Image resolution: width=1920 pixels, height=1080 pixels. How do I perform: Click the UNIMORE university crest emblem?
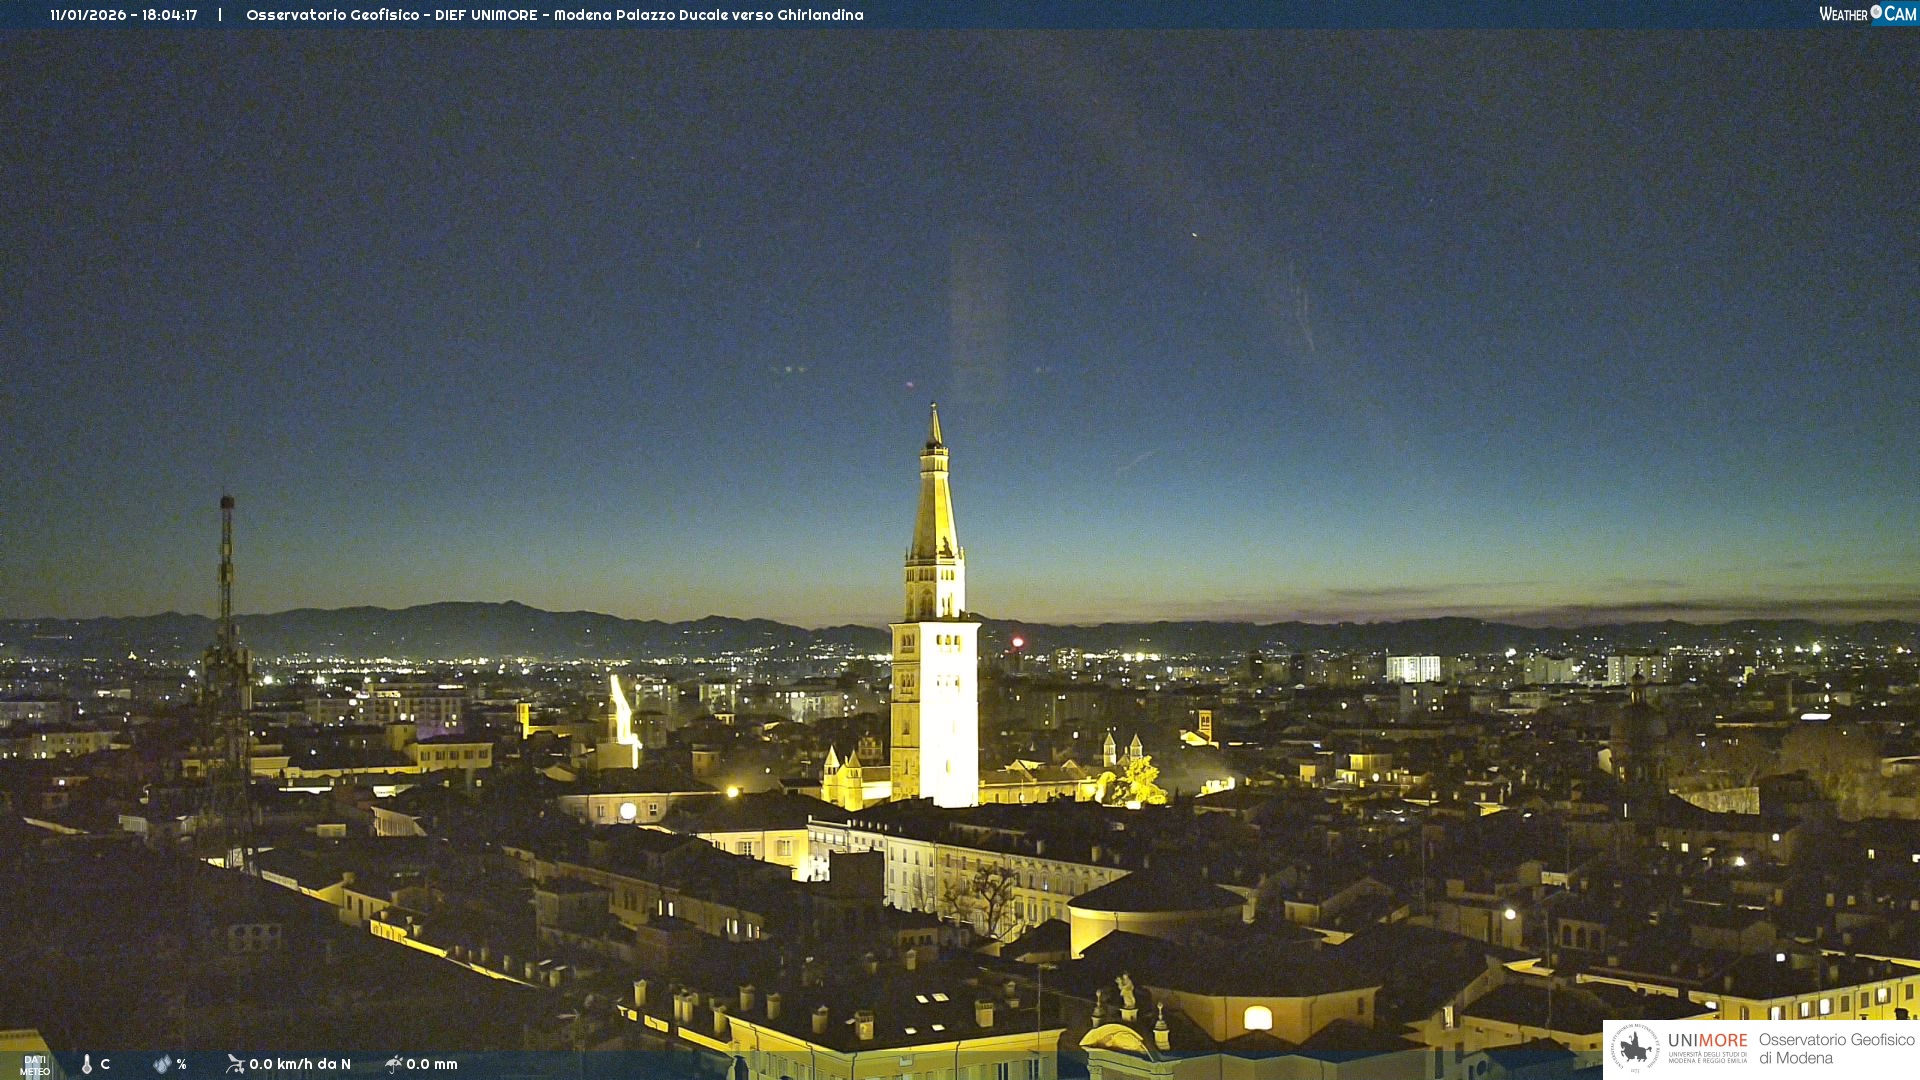[1635, 1048]
